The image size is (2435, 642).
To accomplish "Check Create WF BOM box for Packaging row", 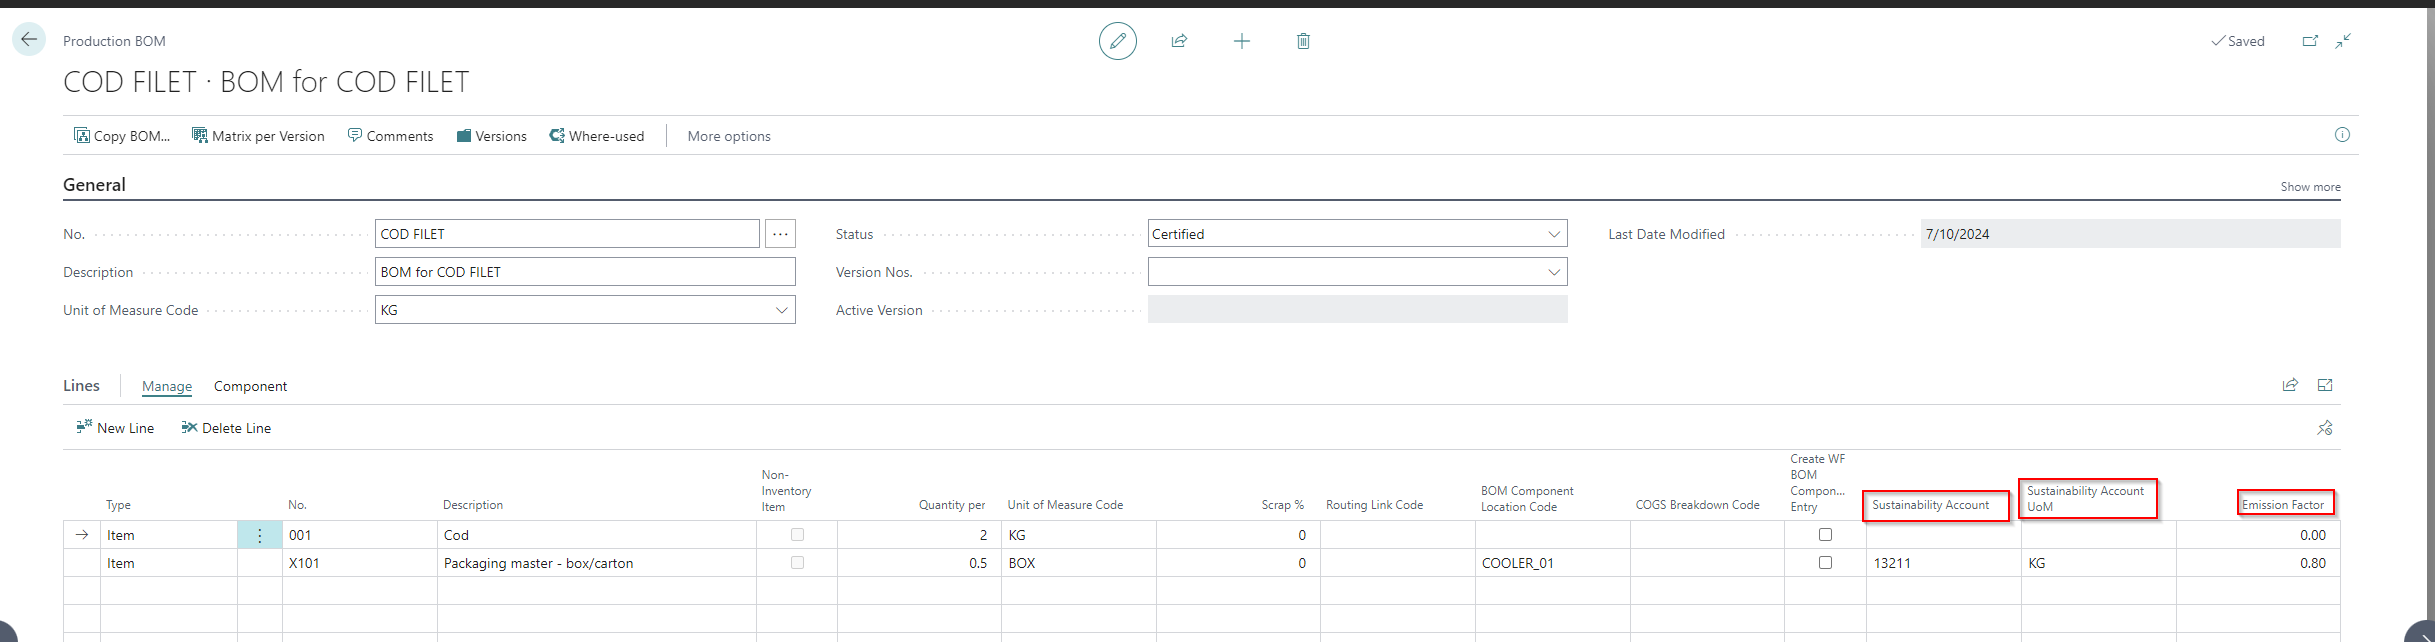I will coord(1825,563).
